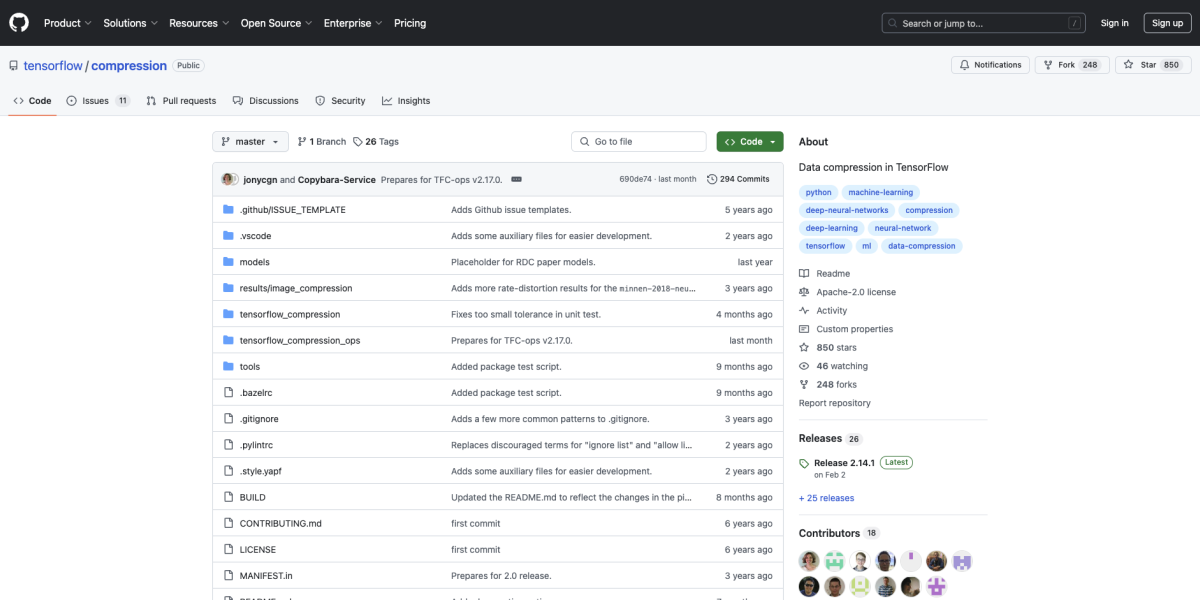Viewport: 1200px width, 600px height.
Task: Expand commit message ellipsis icon
Action: point(516,179)
